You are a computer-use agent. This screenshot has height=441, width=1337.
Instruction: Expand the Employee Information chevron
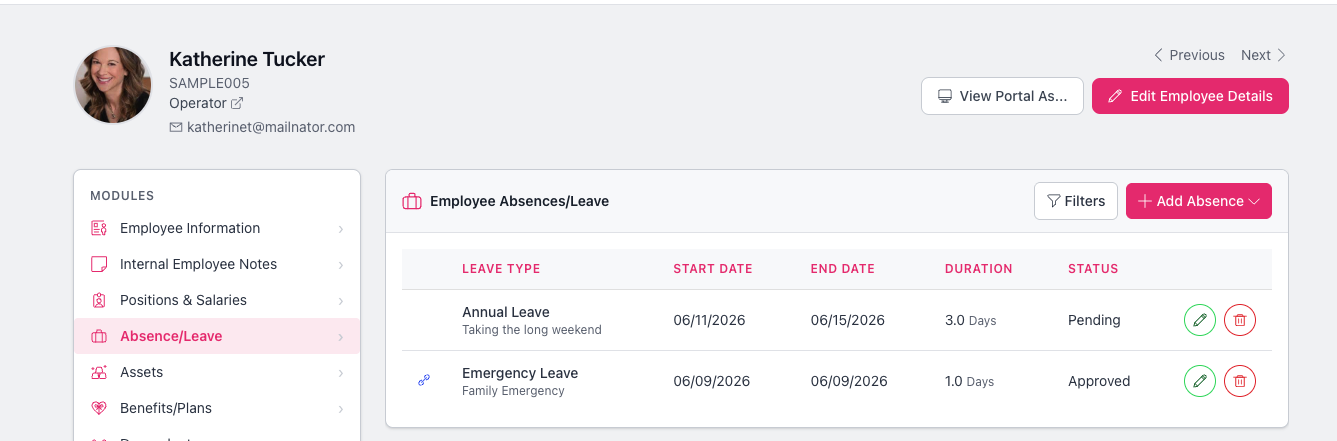click(x=340, y=229)
